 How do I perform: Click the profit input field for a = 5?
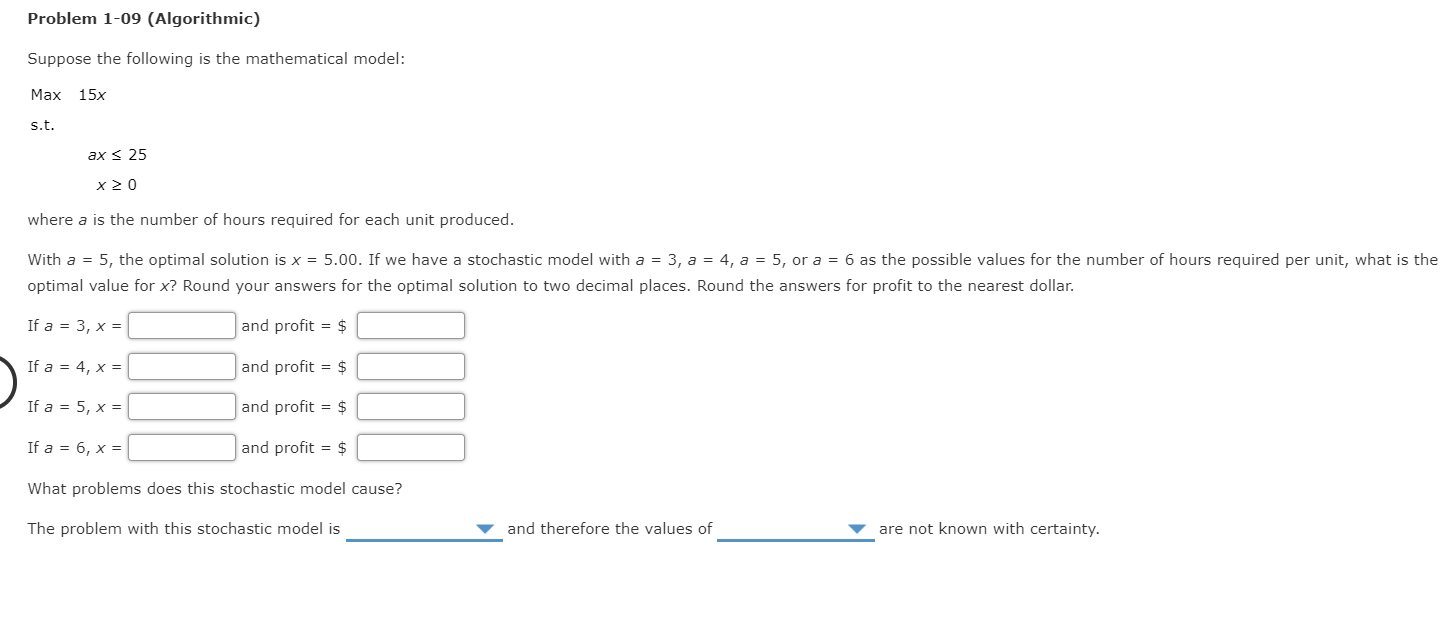410,406
